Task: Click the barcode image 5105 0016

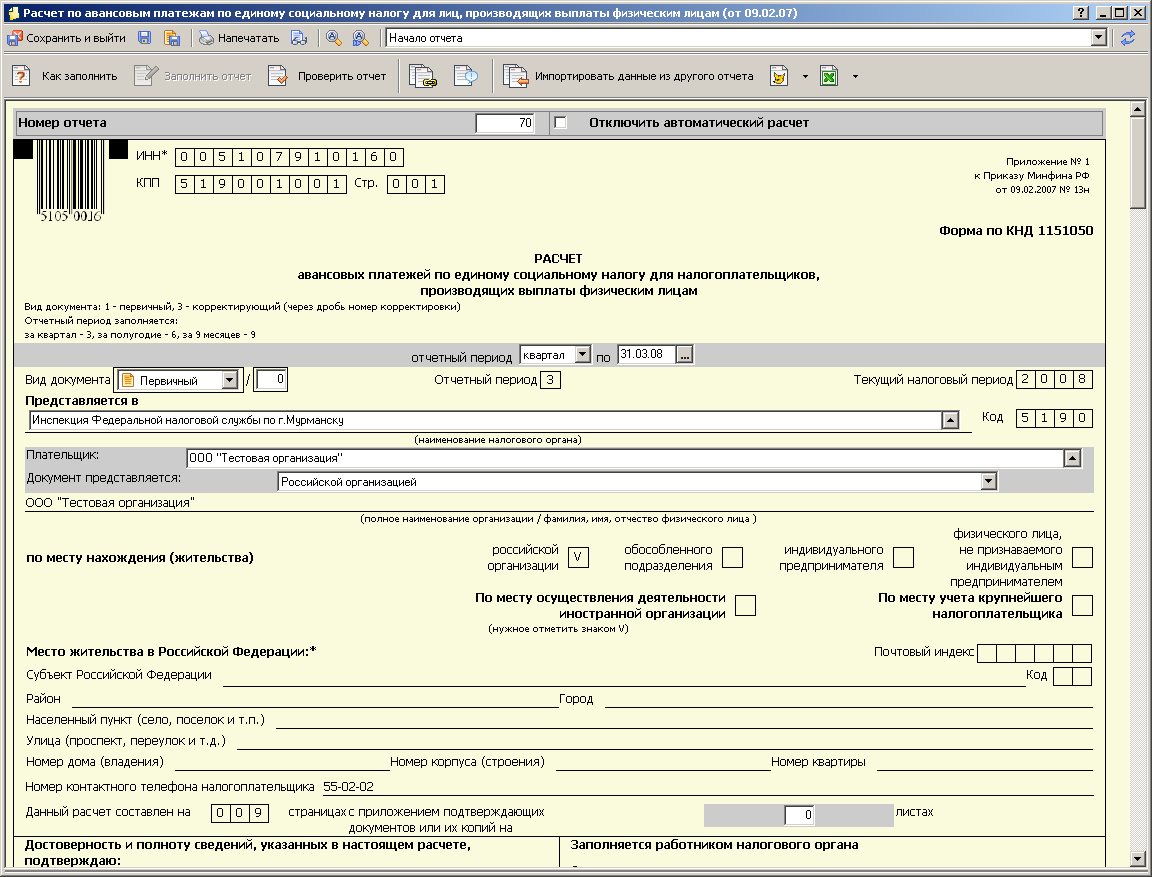Action: click(x=70, y=181)
